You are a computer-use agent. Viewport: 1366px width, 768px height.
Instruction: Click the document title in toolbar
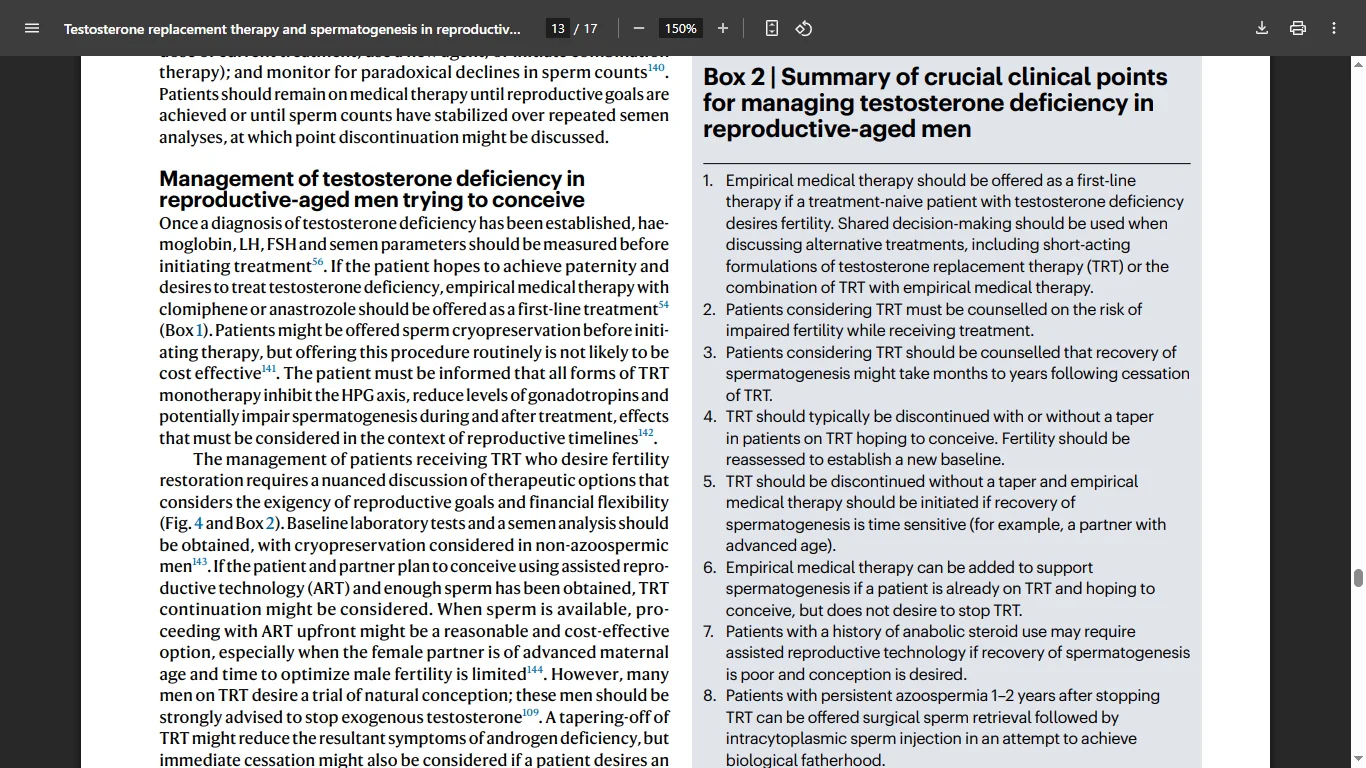[x=292, y=29]
